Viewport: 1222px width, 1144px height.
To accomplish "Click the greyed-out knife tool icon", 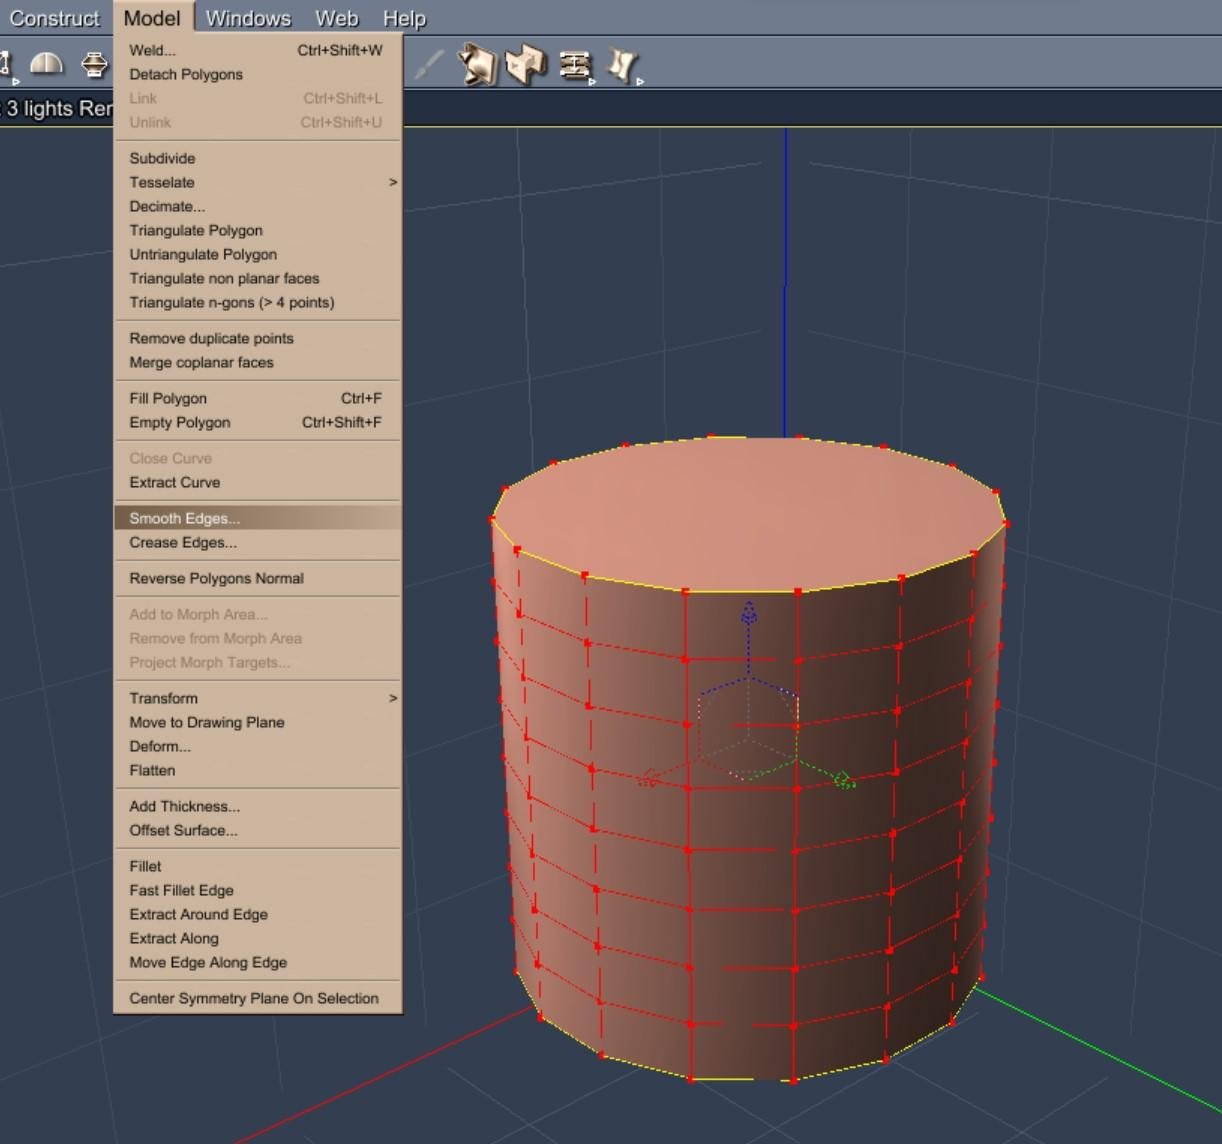I will [428, 66].
